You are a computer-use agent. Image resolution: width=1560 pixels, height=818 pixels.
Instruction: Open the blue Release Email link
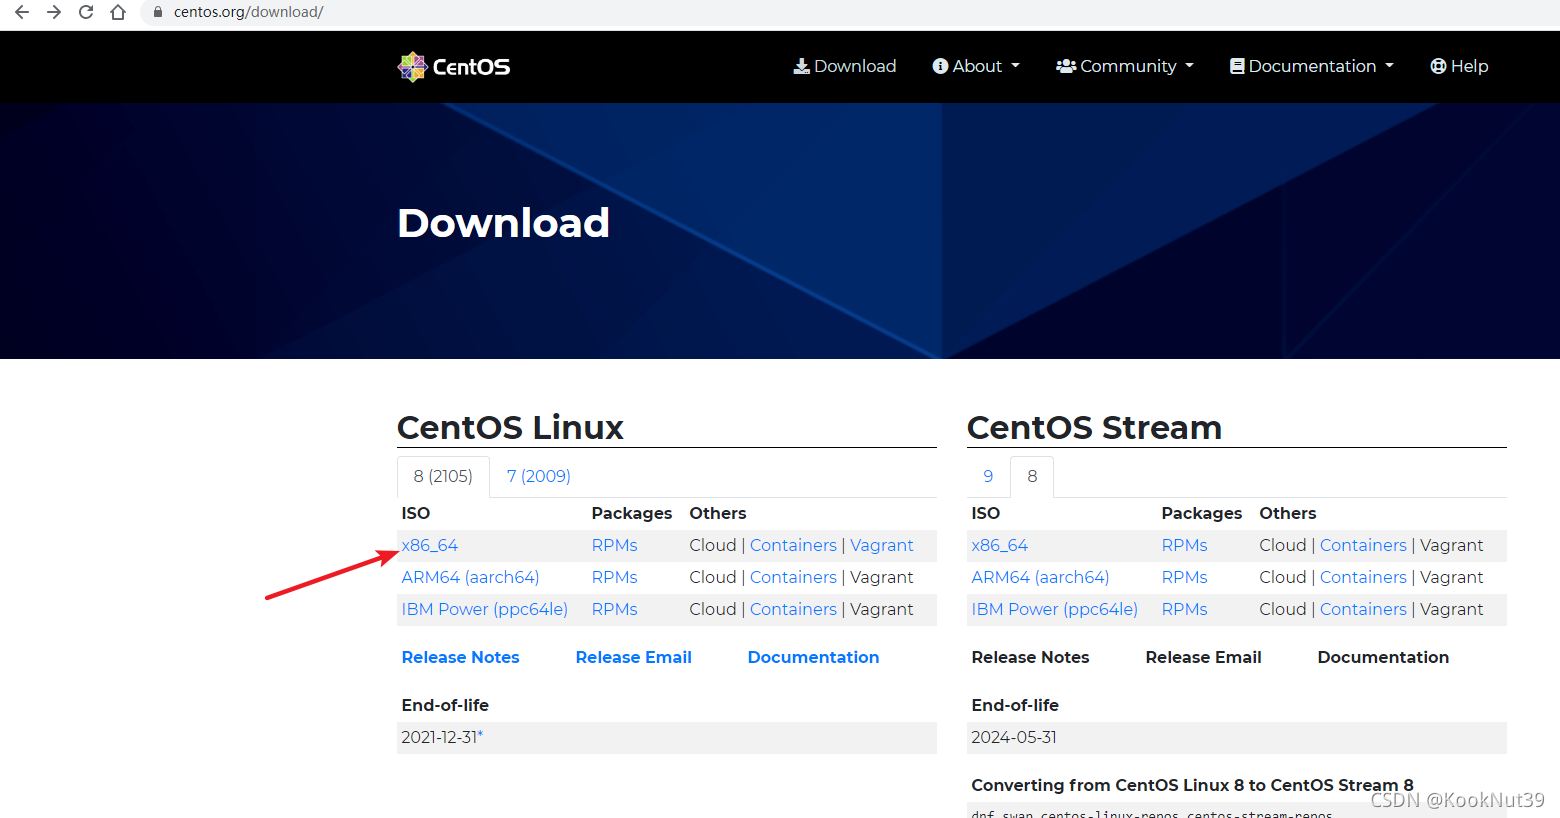coord(633,657)
